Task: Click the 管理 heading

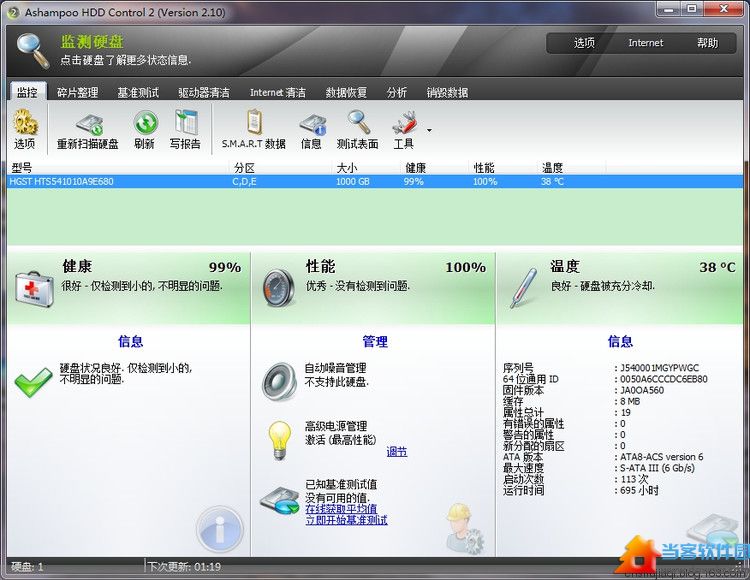Action: coord(375,341)
